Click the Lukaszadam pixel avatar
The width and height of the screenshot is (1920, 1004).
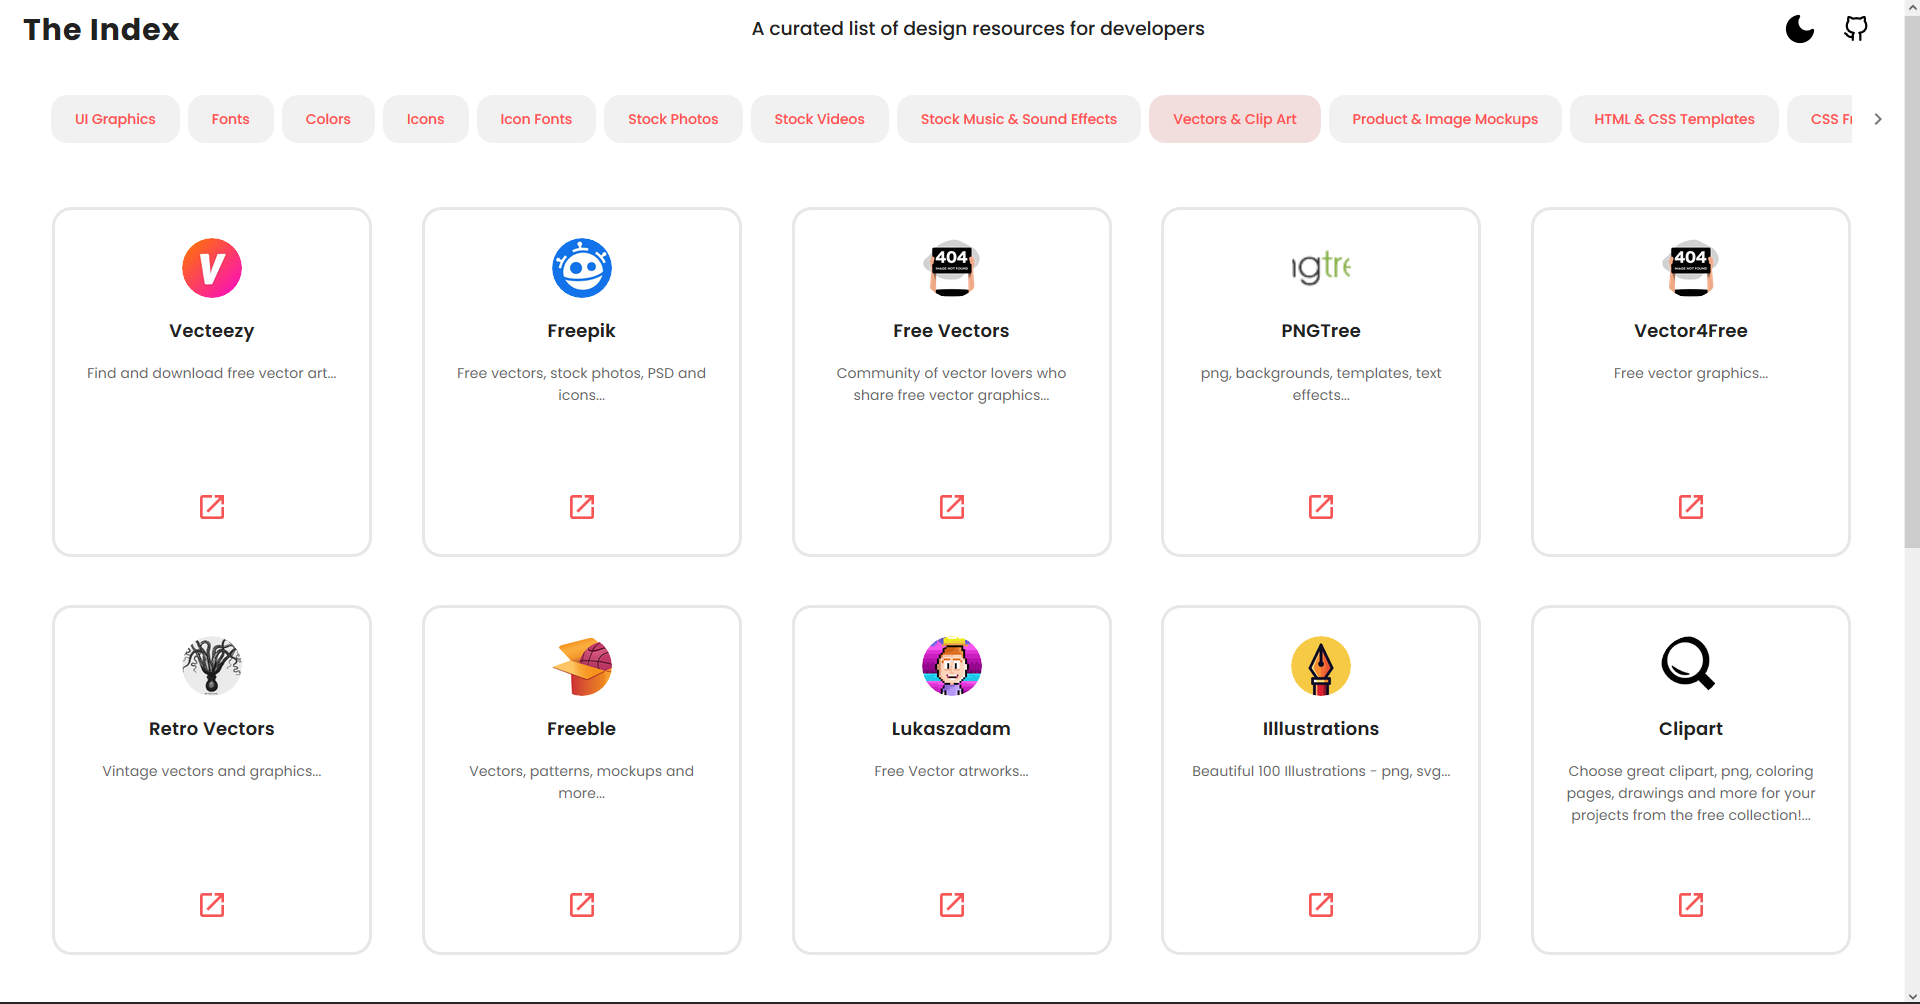952,666
